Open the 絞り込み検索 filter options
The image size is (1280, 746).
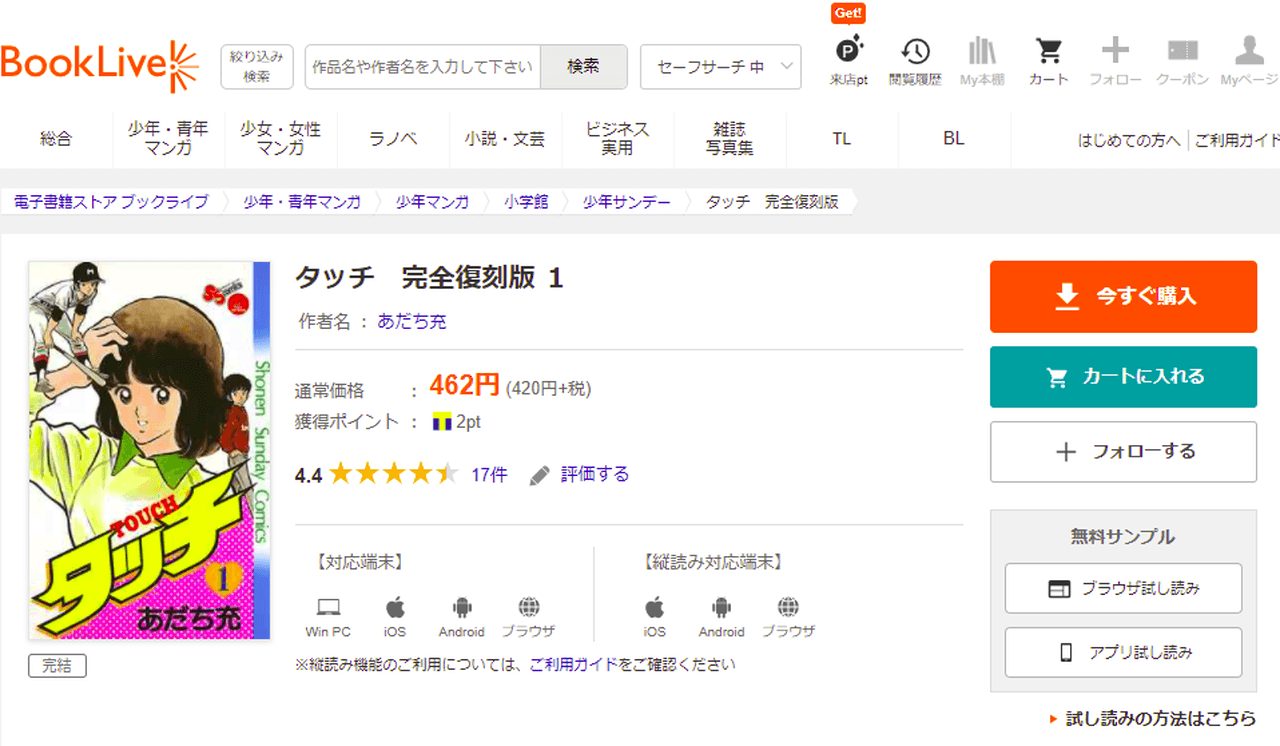257,67
